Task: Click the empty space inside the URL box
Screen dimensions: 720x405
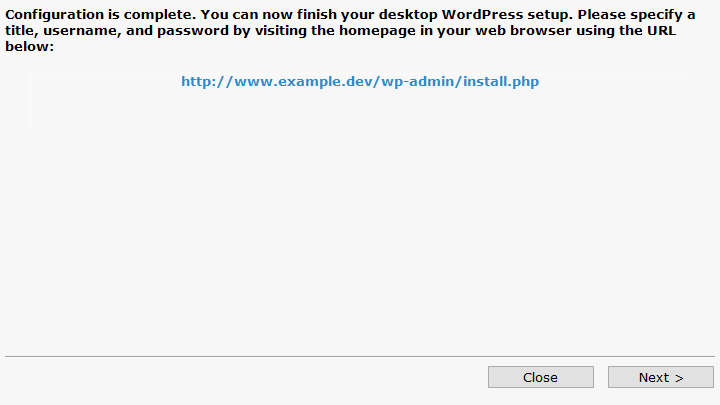Action: click(360, 110)
